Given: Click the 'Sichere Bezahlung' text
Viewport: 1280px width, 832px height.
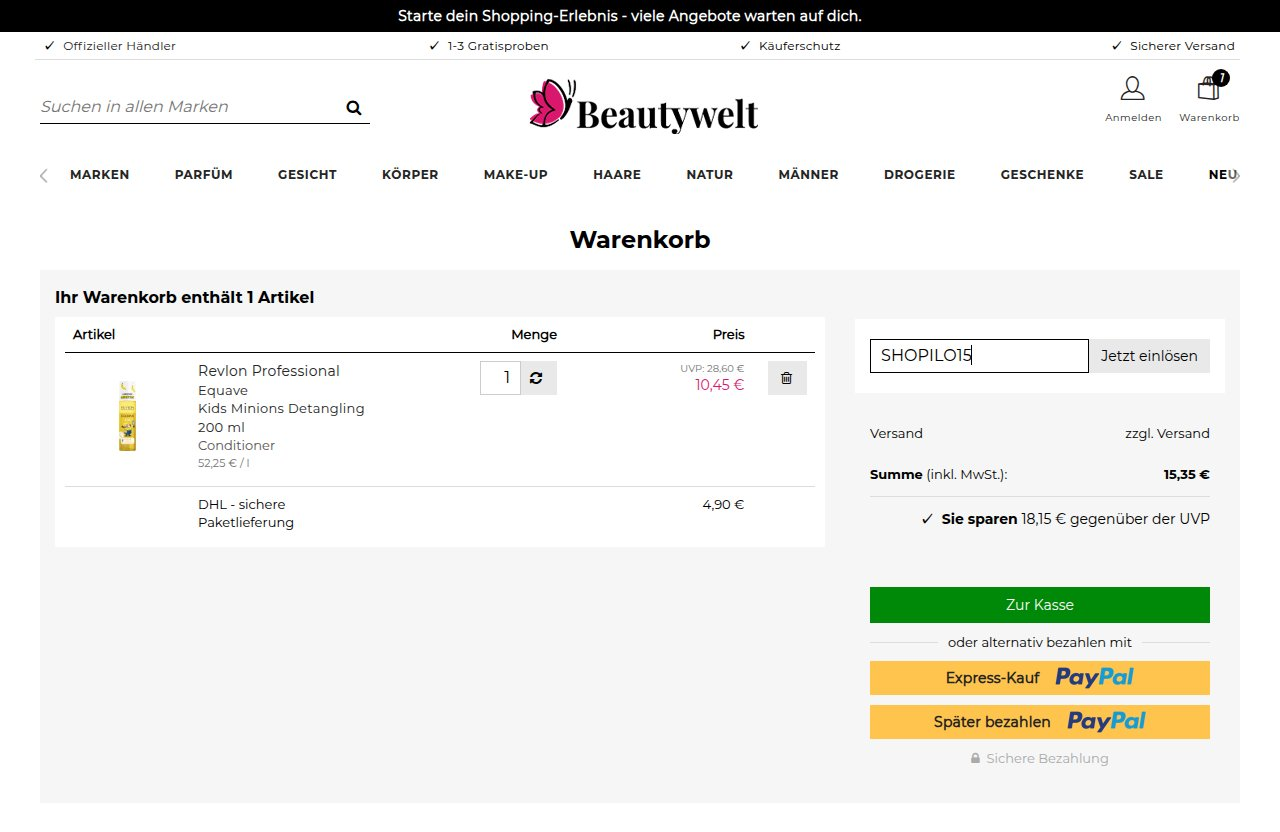Looking at the screenshot, I should click(1047, 759).
